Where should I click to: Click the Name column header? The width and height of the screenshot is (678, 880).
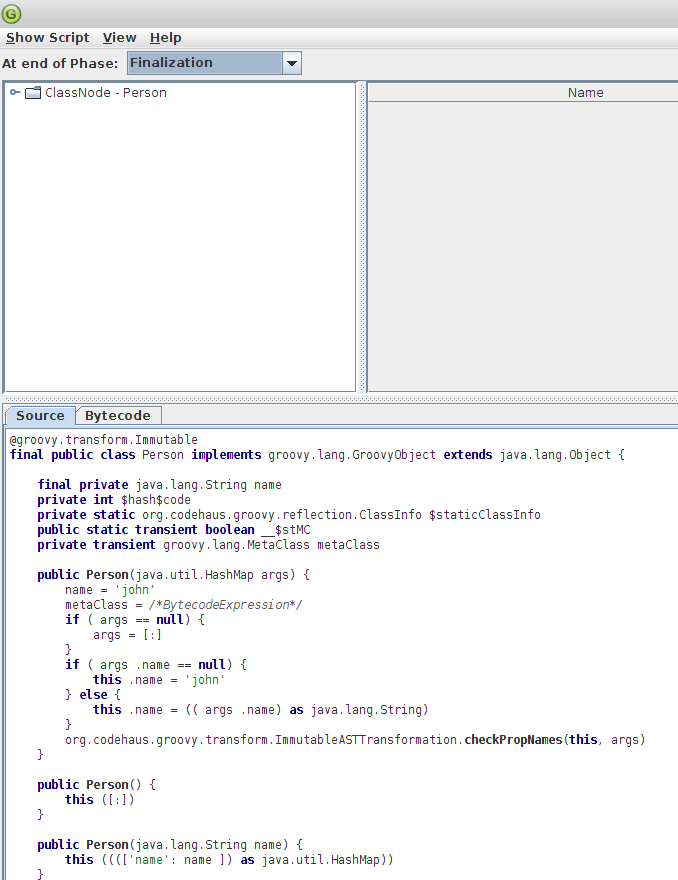click(x=585, y=93)
